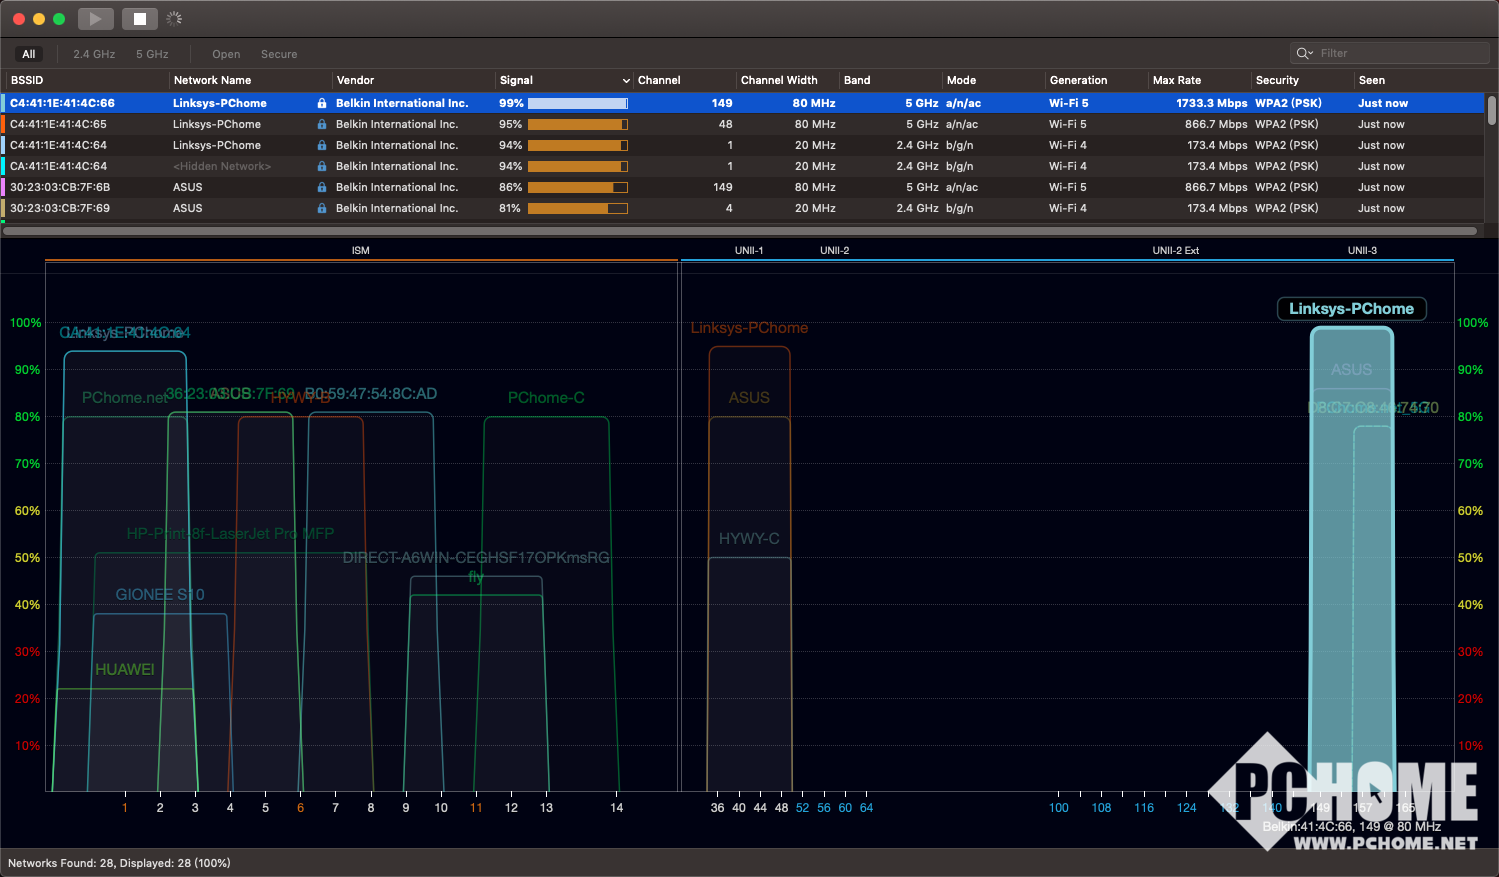Show all networks with the All filter
Viewport: 1499px width, 877px height.
(x=29, y=54)
